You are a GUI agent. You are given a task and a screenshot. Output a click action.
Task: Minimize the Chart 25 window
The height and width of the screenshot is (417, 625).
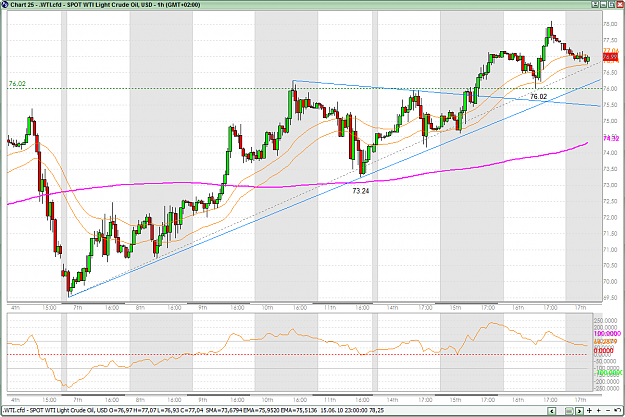coord(603,4)
